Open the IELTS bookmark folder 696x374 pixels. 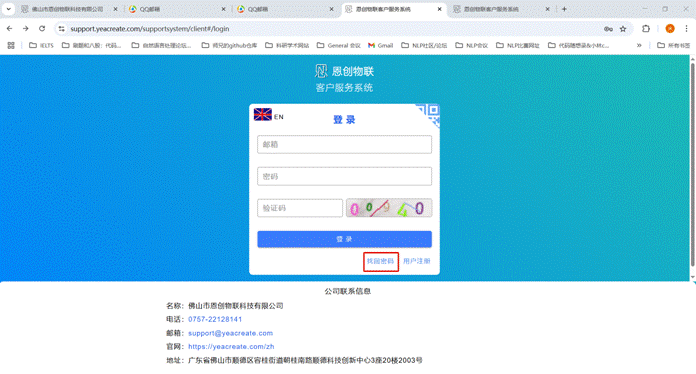41,45
